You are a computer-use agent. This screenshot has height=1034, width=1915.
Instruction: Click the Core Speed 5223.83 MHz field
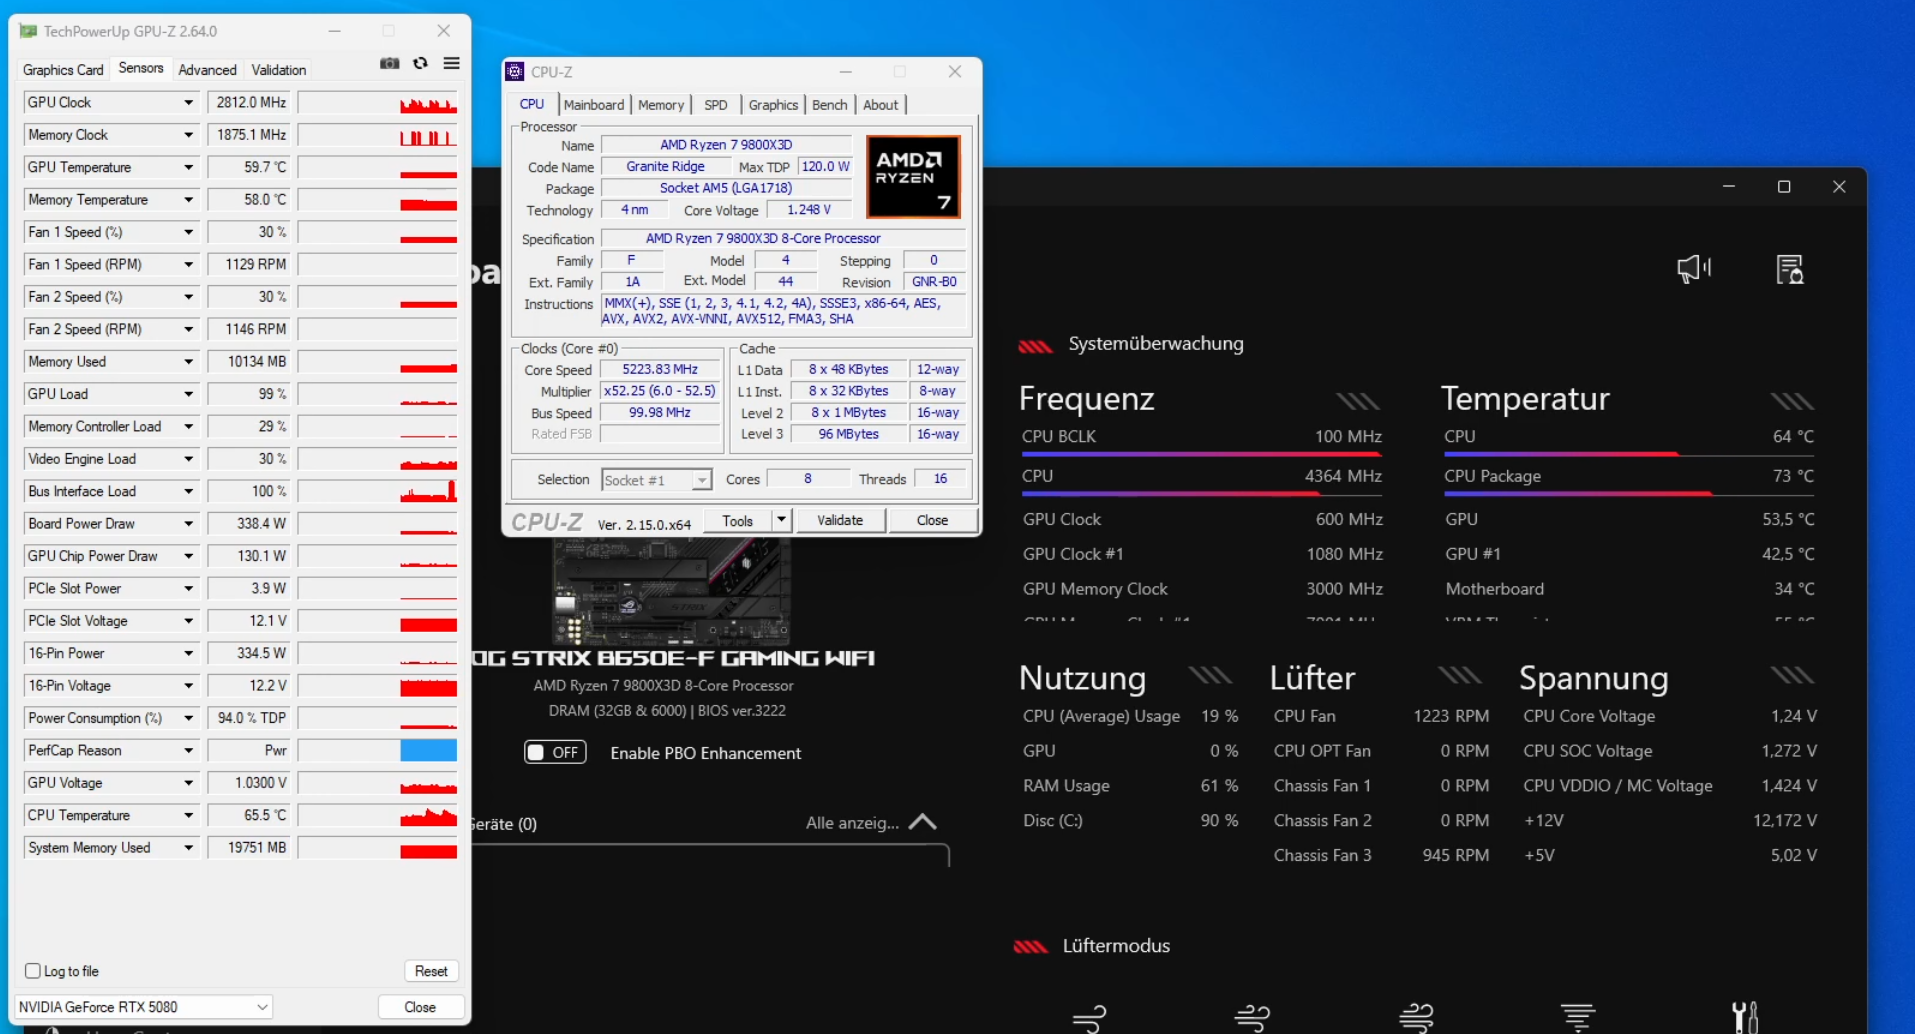(660, 370)
